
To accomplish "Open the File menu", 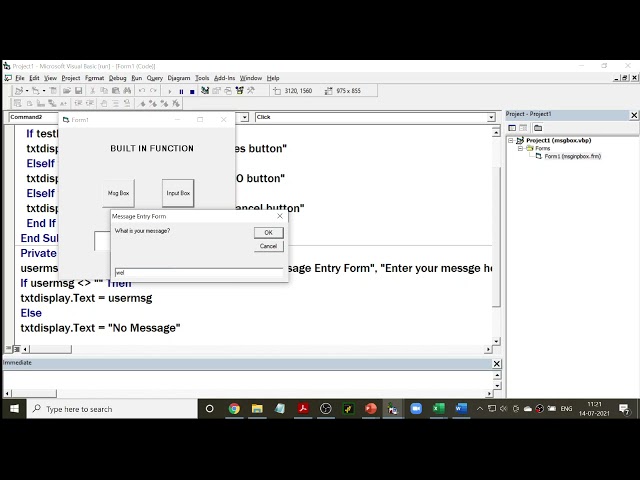I will click(x=20, y=78).
